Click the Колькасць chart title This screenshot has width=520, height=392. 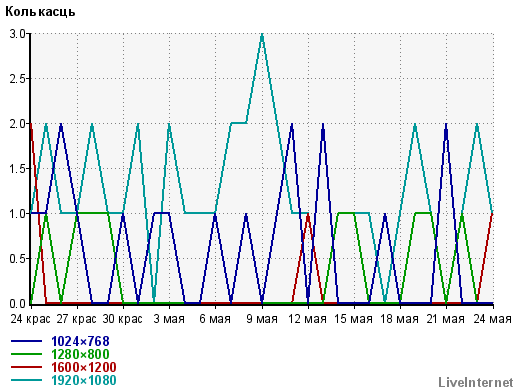tap(40, 12)
